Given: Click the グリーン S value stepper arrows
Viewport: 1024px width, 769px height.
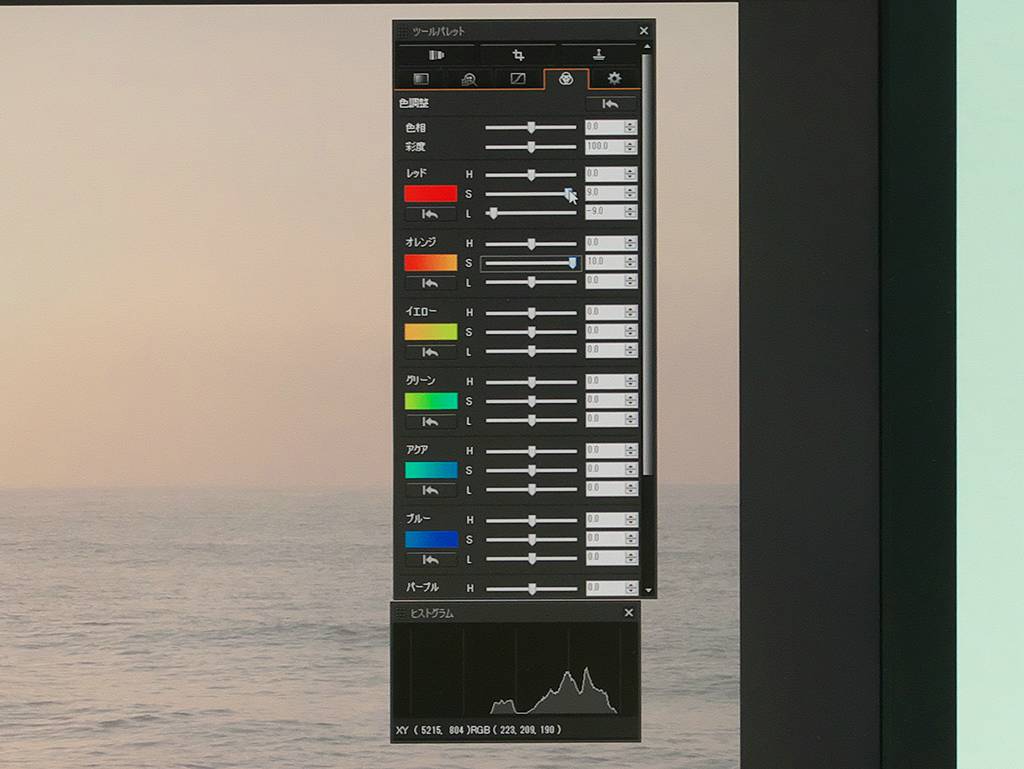Looking at the screenshot, I should (630, 400).
